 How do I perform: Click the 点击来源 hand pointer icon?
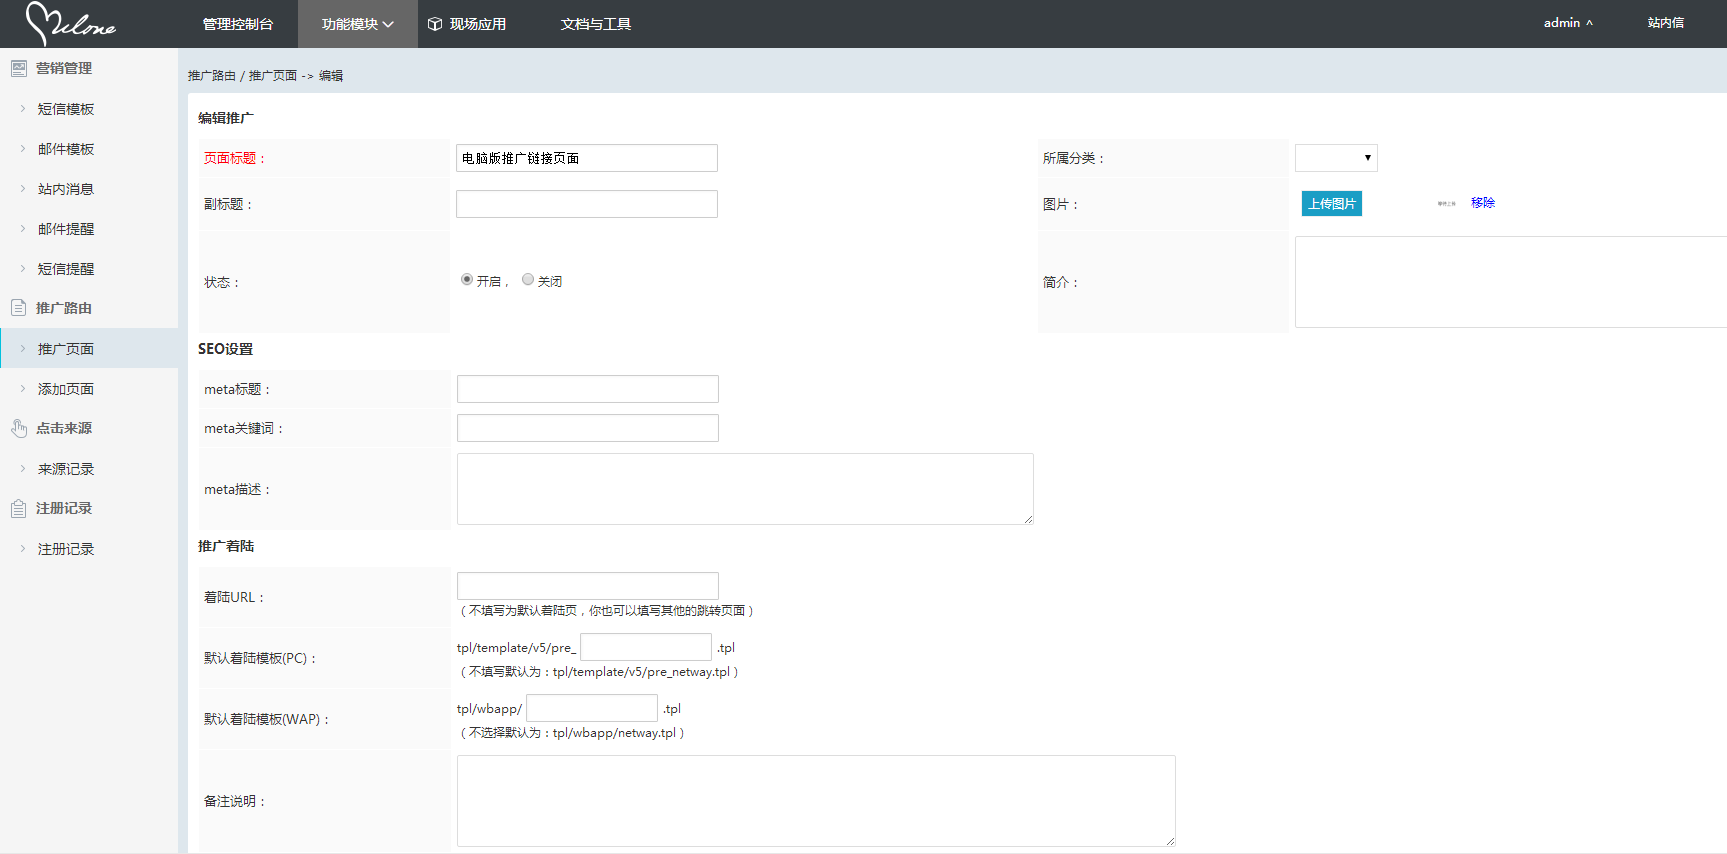click(x=18, y=428)
